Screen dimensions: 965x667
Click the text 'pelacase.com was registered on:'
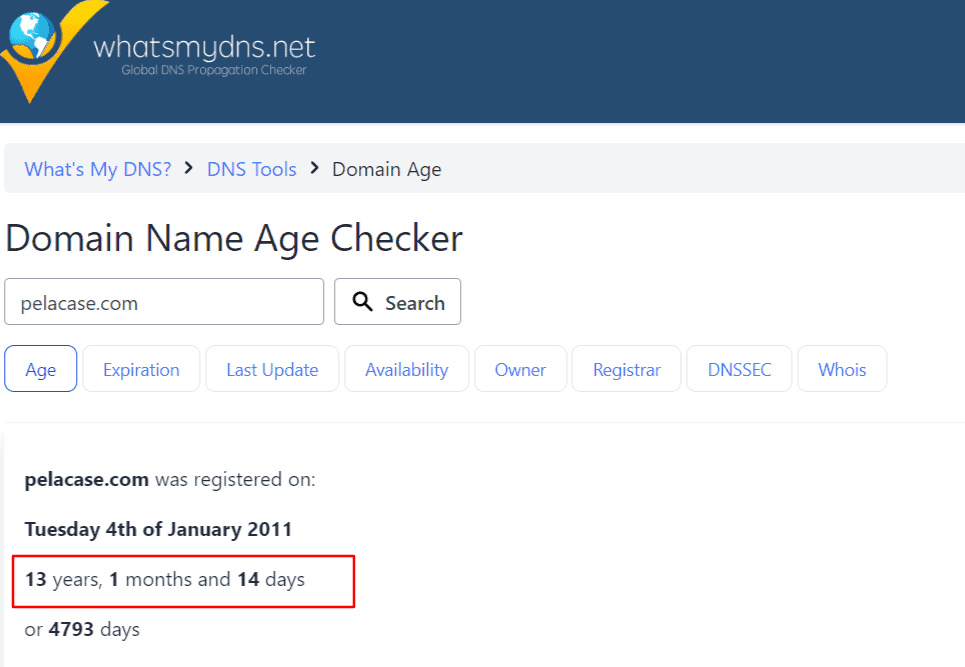(x=170, y=479)
